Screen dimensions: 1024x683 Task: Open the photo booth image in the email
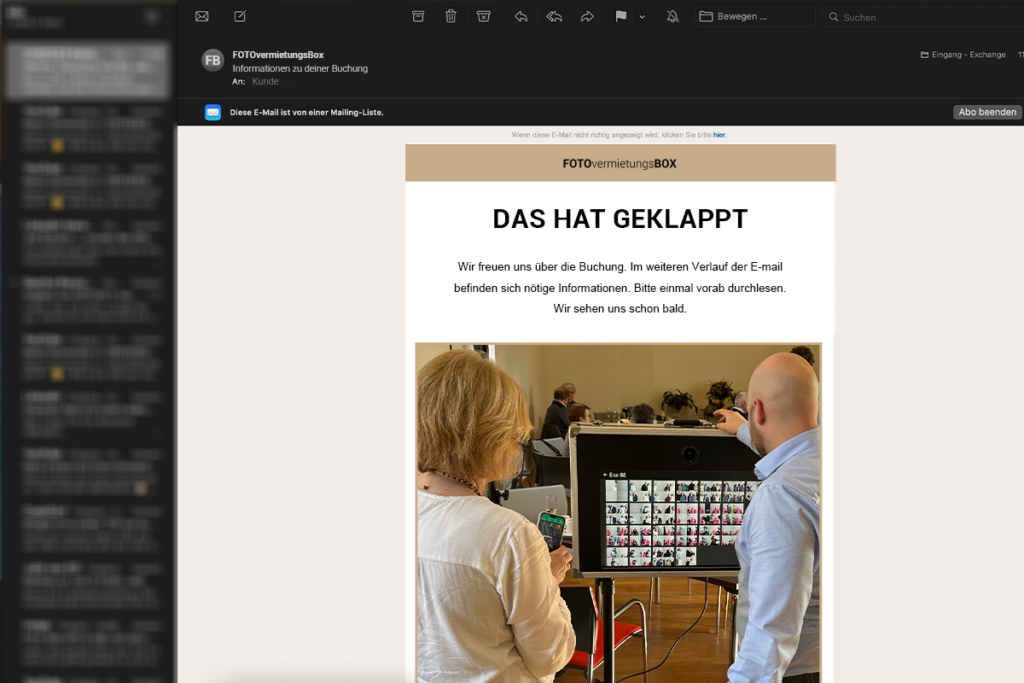point(618,513)
